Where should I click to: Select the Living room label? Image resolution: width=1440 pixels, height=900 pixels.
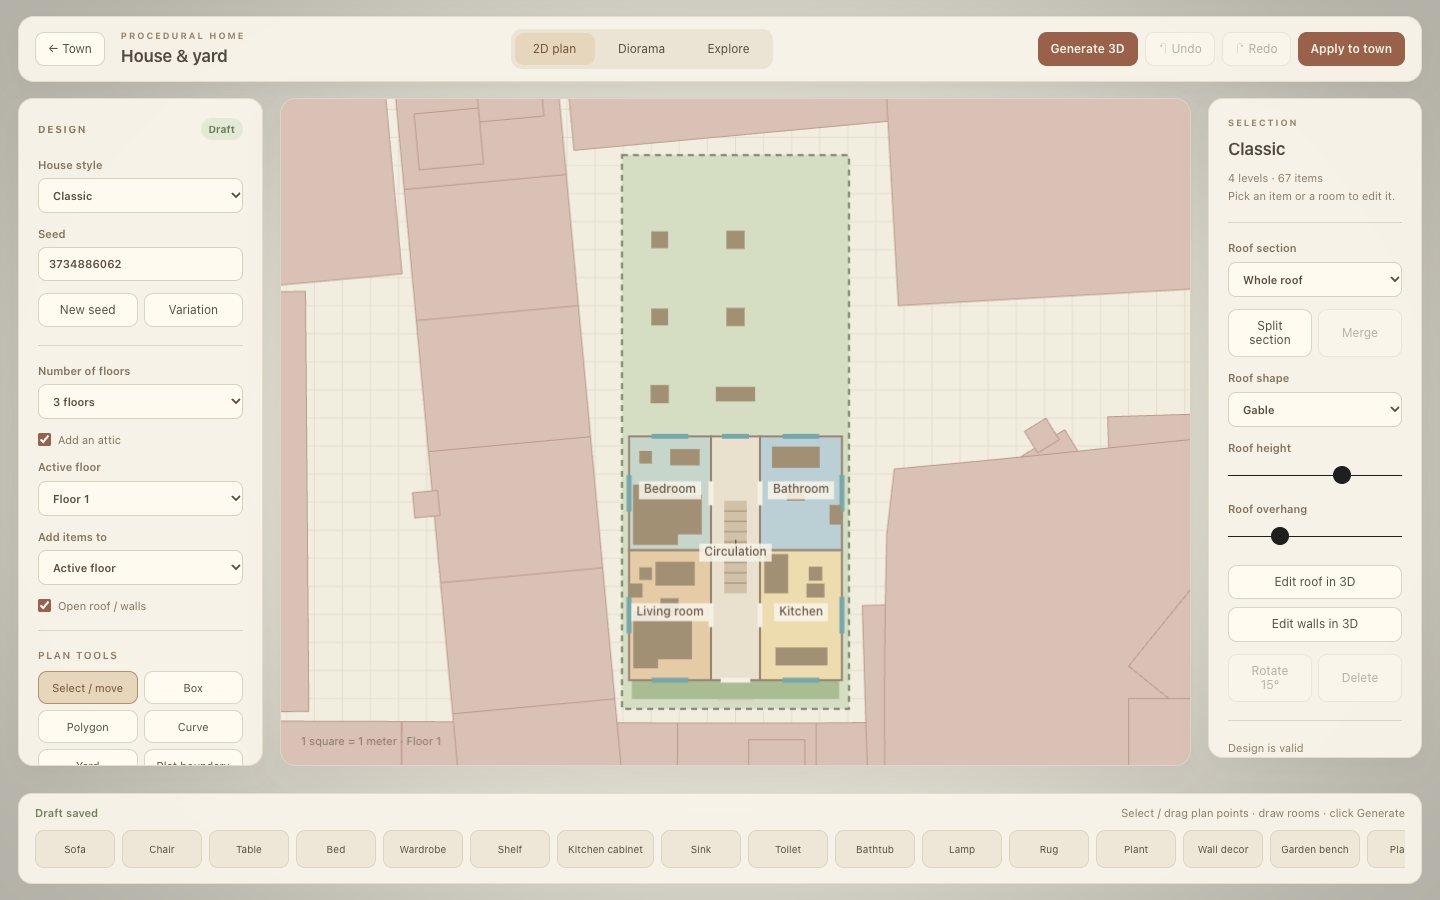[x=670, y=611]
